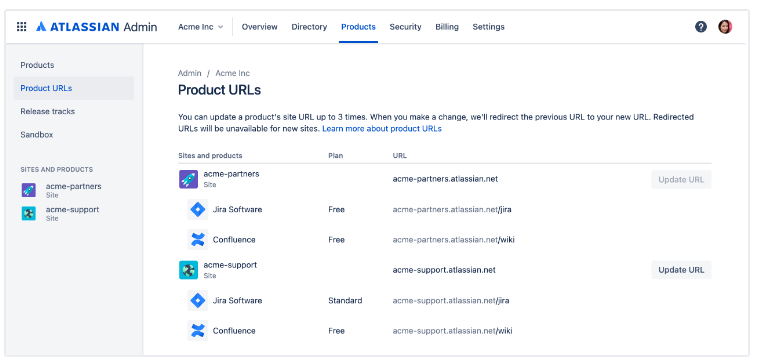Image resolution: width=757 pixels, height=364 pixels.
Task: Click acme-support.atlassian.net/jira URL
Action: [451, 300]
